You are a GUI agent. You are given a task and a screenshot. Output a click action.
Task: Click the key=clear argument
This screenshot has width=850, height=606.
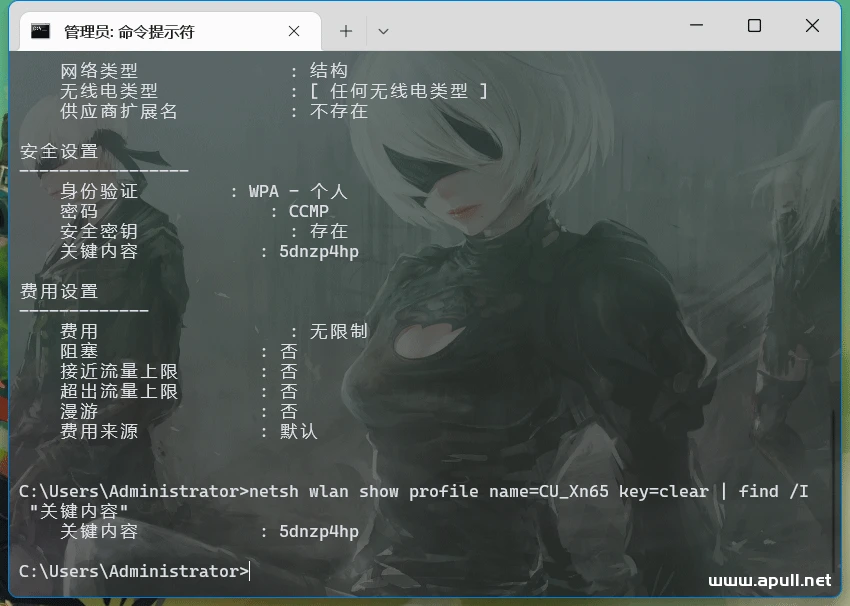pos(664,491)
